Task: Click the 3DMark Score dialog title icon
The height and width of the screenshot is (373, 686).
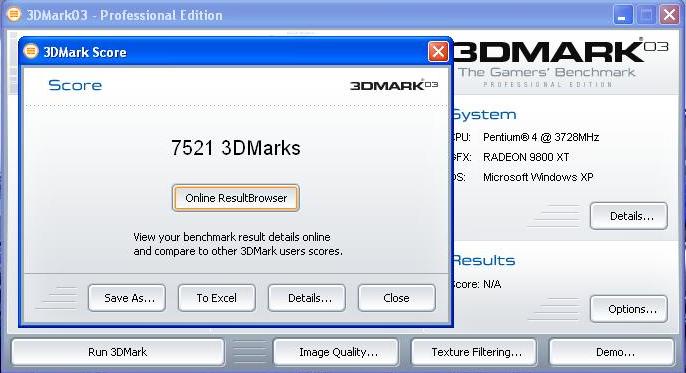Action: (31, 51)
